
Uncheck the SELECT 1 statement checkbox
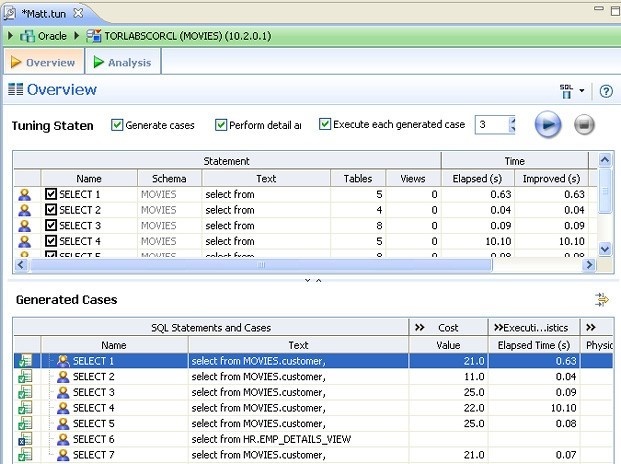point(51,194)
